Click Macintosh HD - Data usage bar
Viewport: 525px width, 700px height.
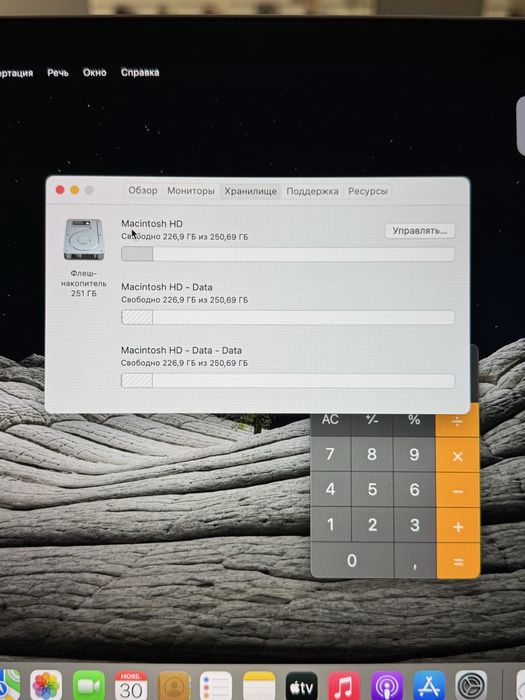click(288, 317)
